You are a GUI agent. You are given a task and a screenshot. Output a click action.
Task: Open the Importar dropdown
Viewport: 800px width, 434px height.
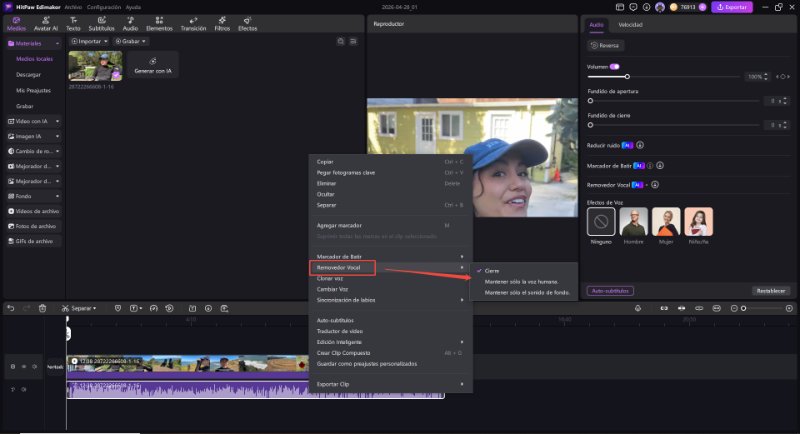(x=89, y=41)
